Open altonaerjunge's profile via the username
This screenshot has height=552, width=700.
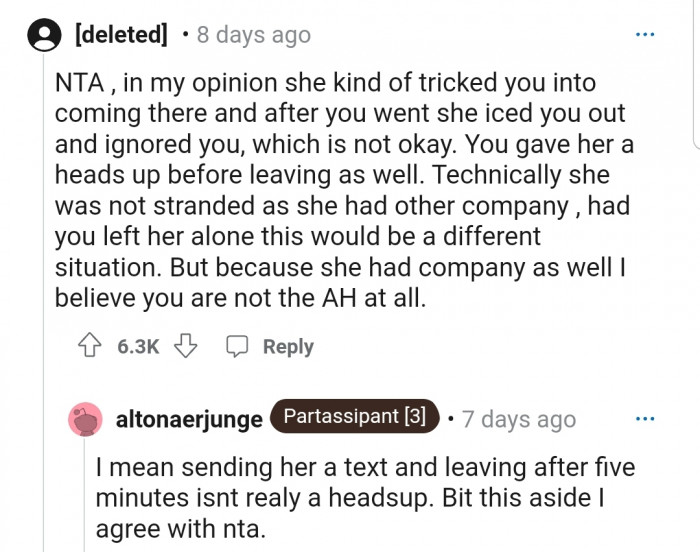click(189, 420)
